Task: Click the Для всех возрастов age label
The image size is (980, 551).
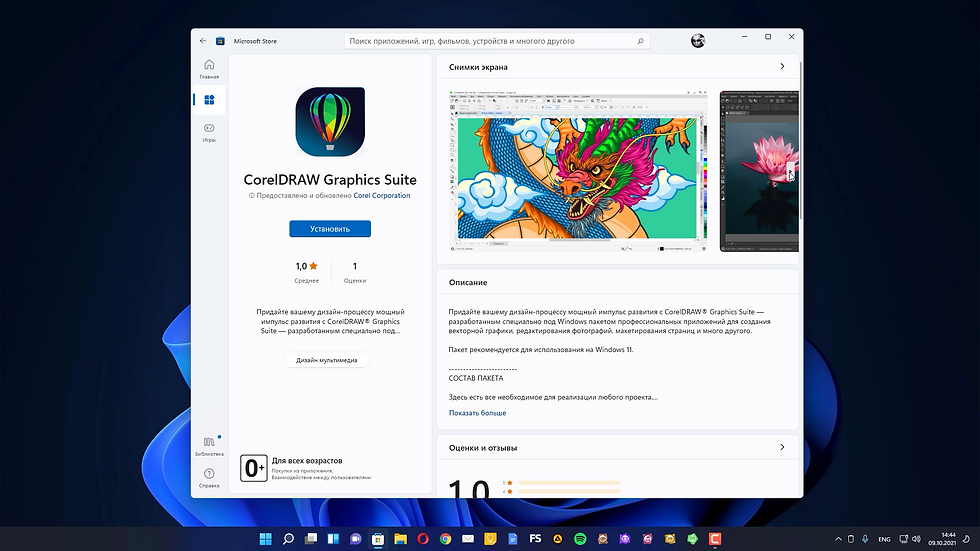Action: click(307, 460)
